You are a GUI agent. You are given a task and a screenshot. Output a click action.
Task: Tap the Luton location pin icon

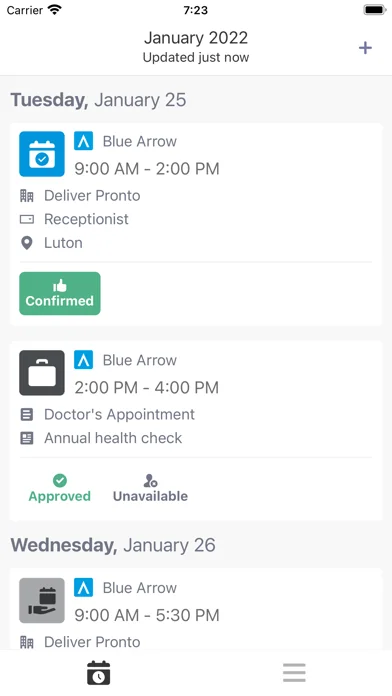(27, 243)
